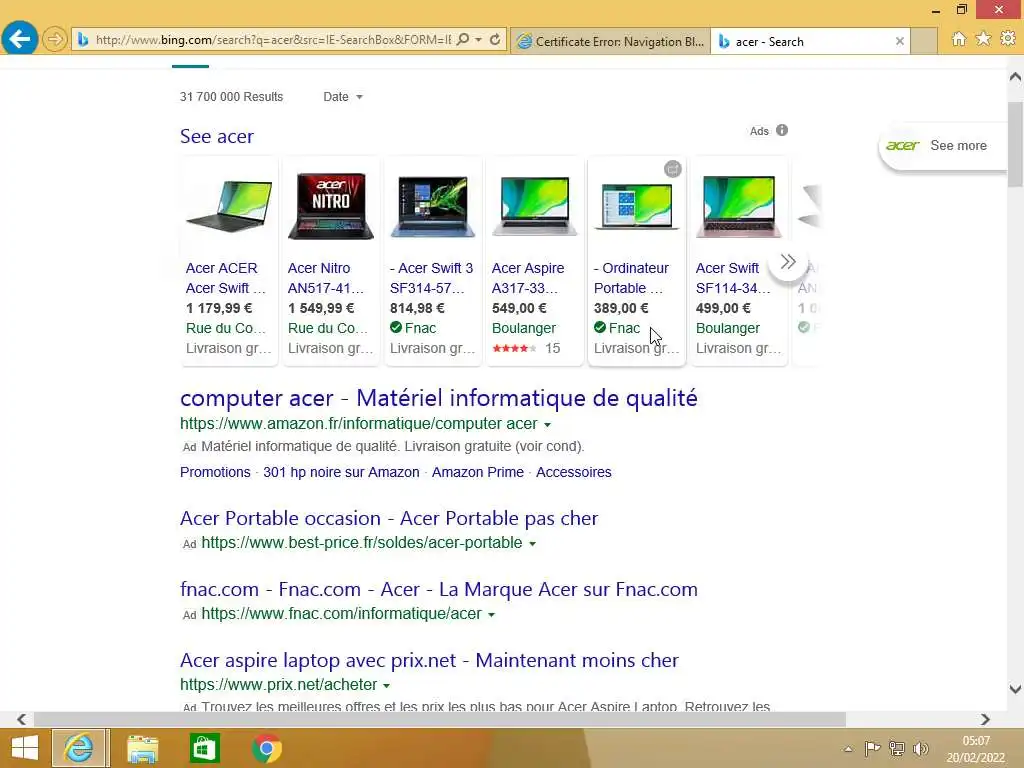Expand the amazon.fr URL dropdown arrow

pos(547,425)
